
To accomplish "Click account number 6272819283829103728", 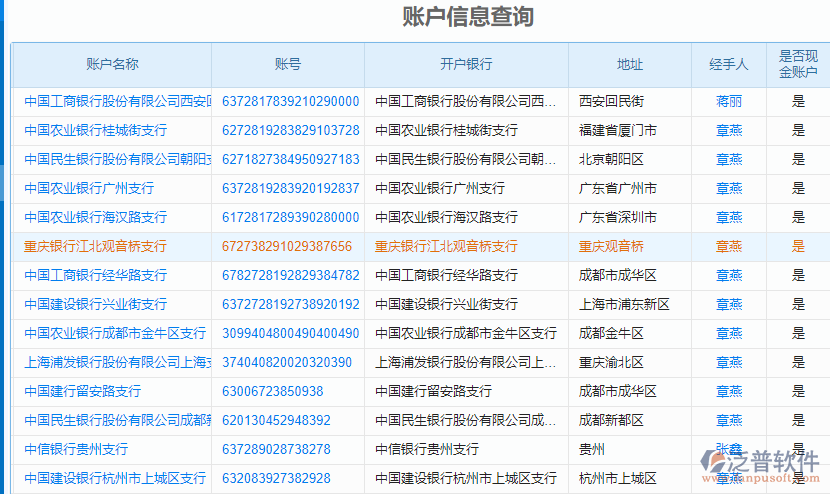I will coord(291,130).
